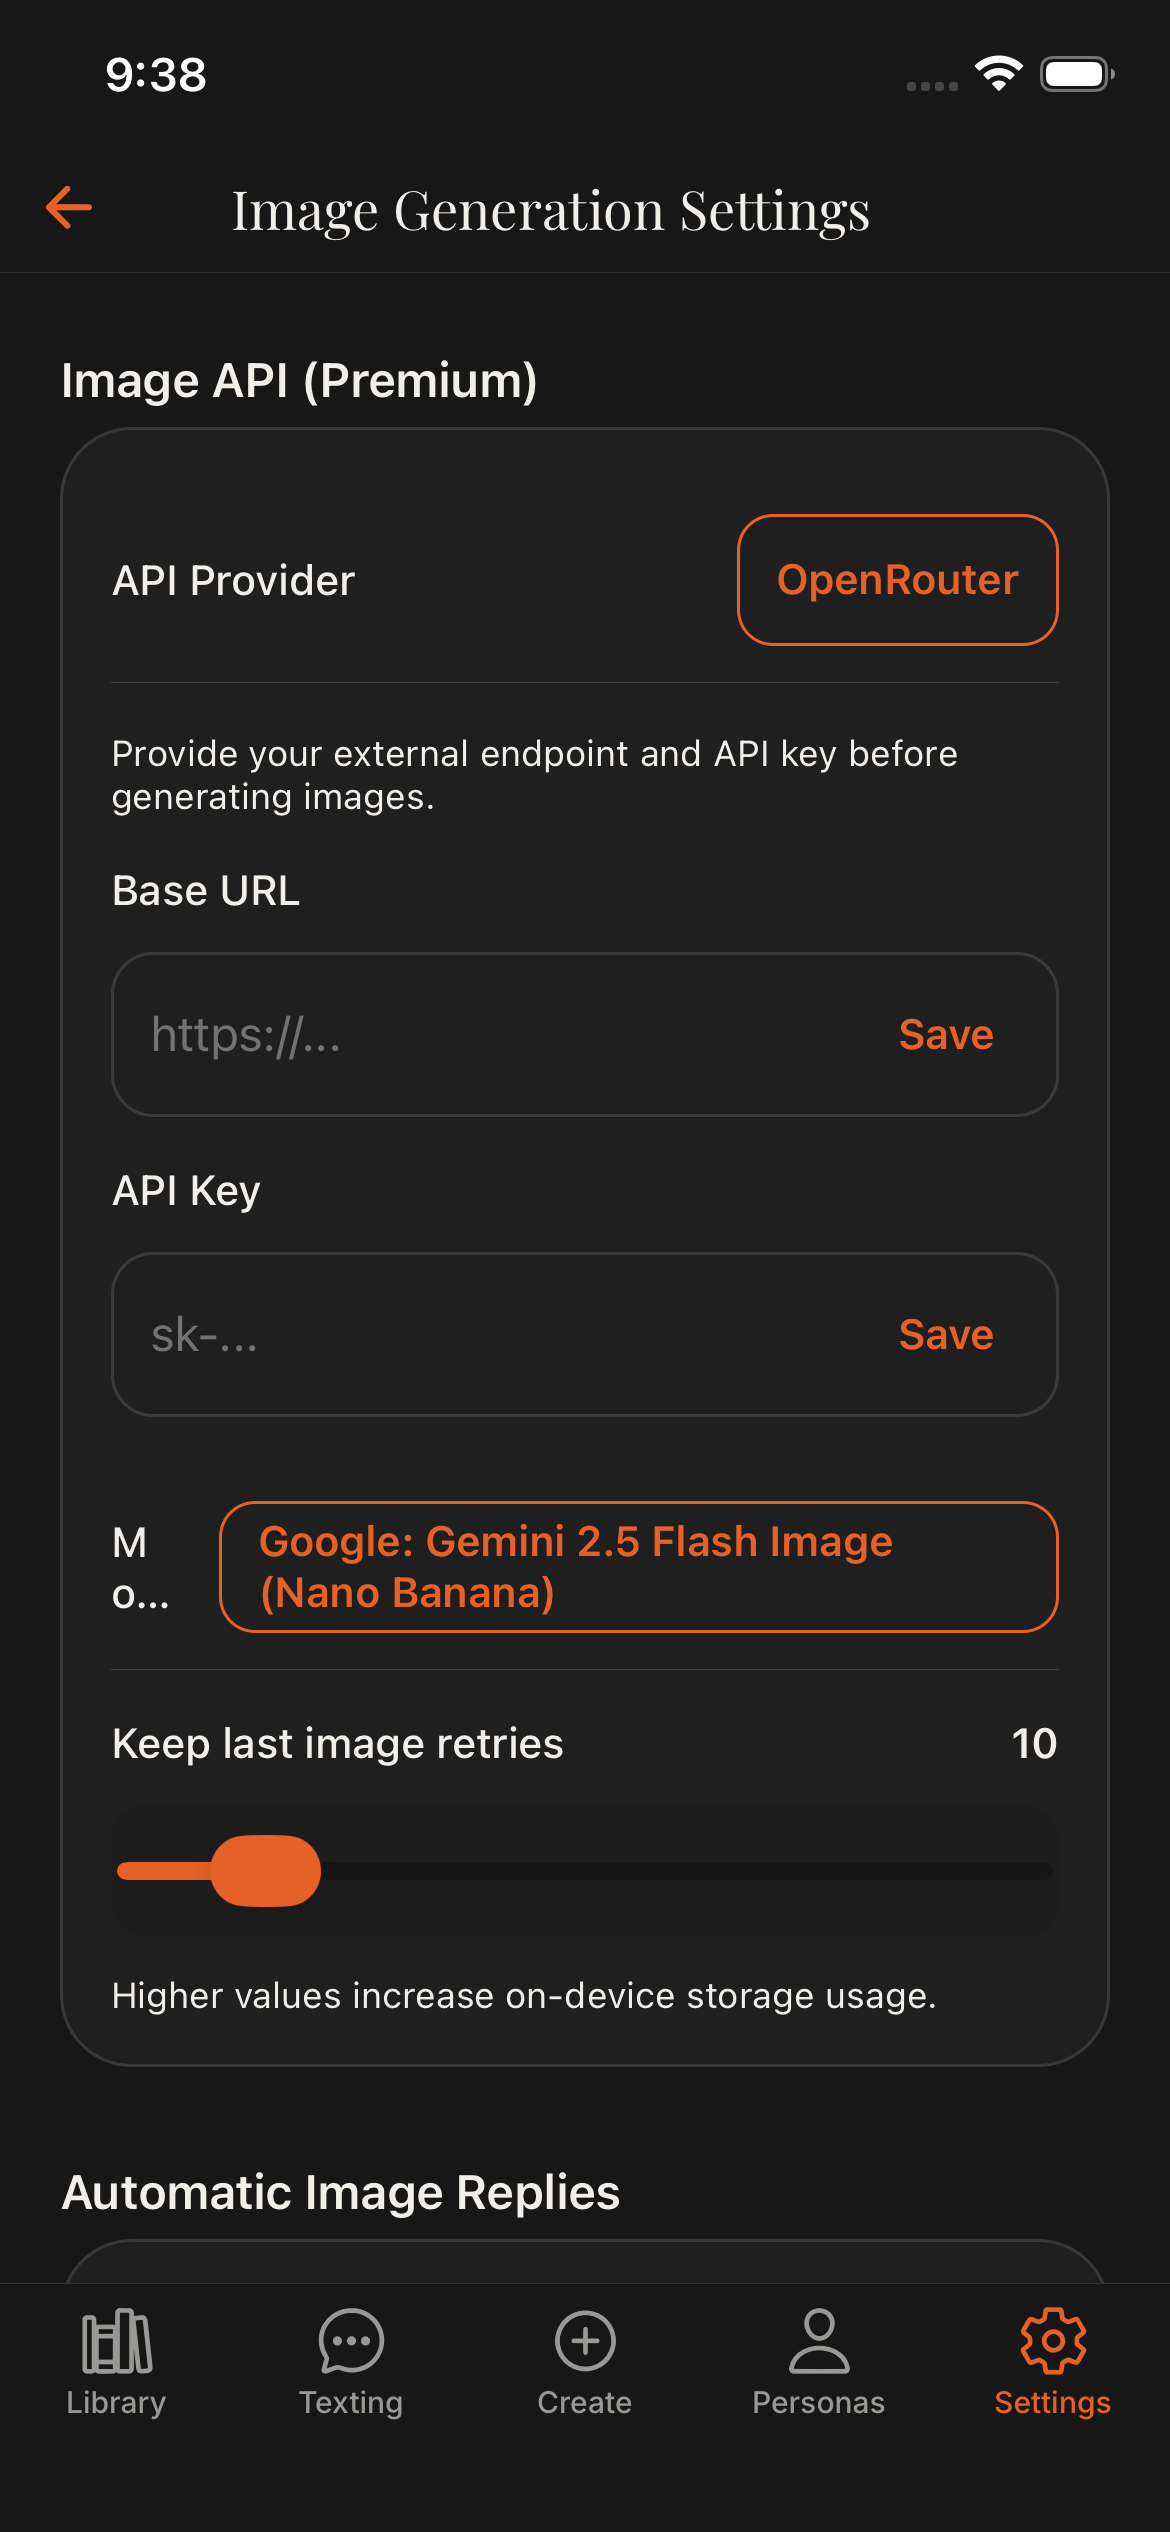
Task: Tap the Create plus icon
Action: [584, 2342]
